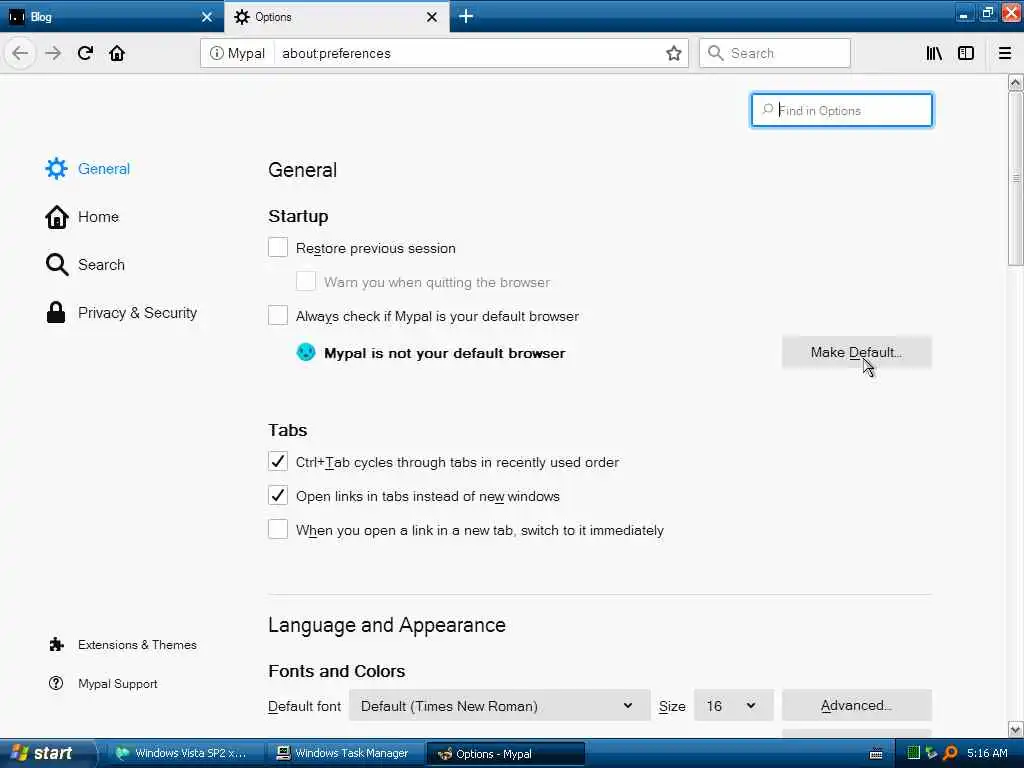Uncheck Ctrl+Tab cycles through tabs option
The height and width of the screenshot is (768, 1024).
click(x=278, y=461)
